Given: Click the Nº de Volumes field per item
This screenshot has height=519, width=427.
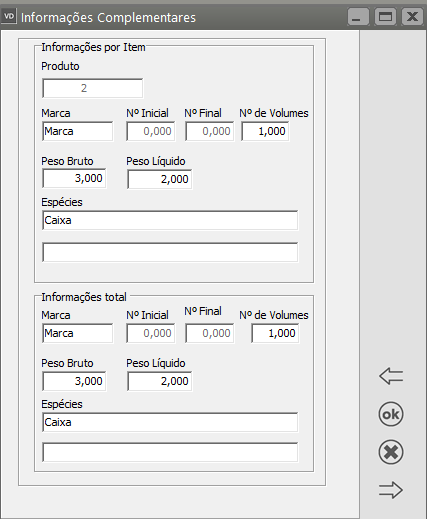Looking at the screenshot, I should point(265,131).
